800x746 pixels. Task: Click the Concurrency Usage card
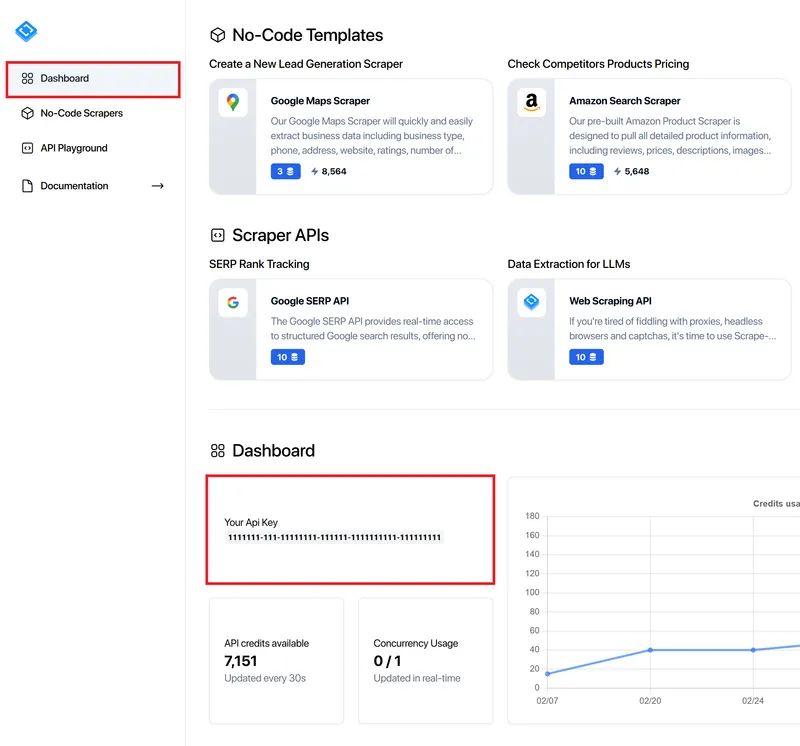point(426,661)
